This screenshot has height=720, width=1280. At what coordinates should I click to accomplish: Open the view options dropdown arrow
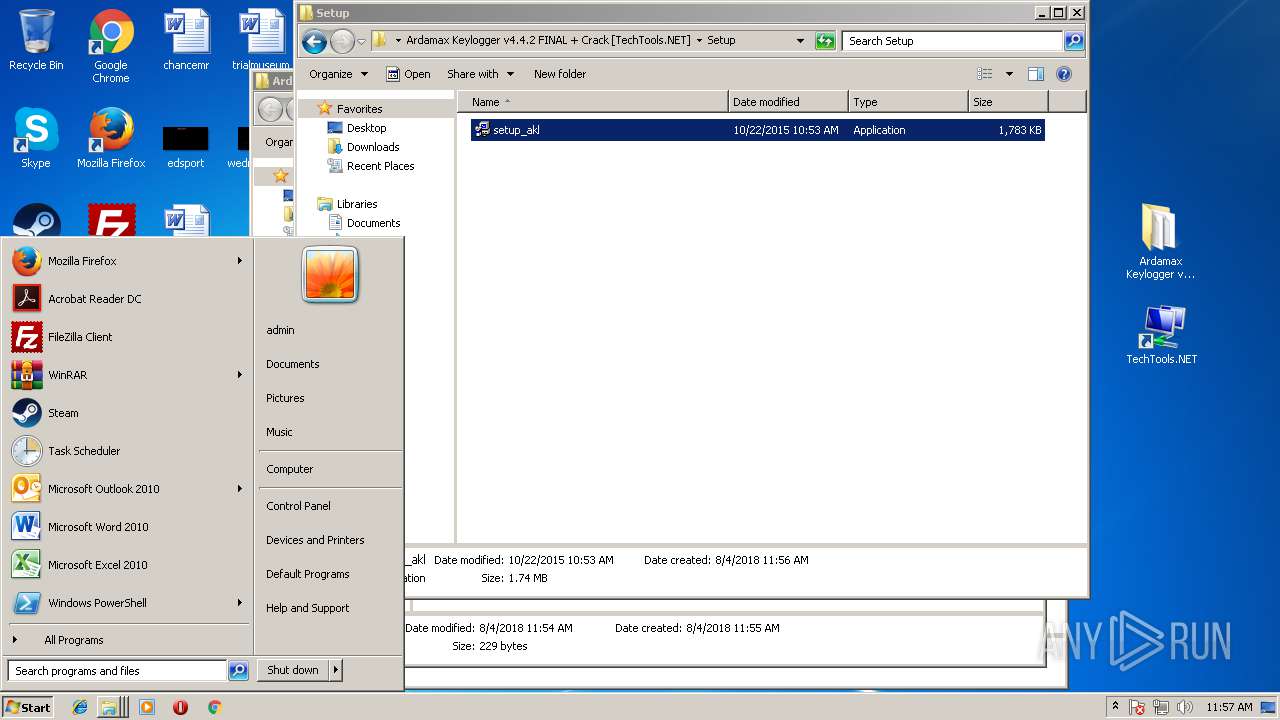point(1009,74)
